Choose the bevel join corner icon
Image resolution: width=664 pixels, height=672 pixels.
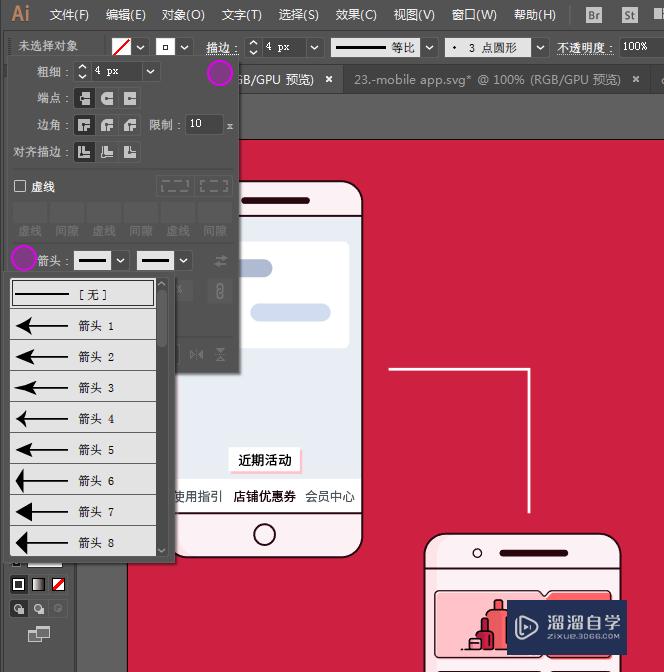pyautogui.click(x=130, y=125)
